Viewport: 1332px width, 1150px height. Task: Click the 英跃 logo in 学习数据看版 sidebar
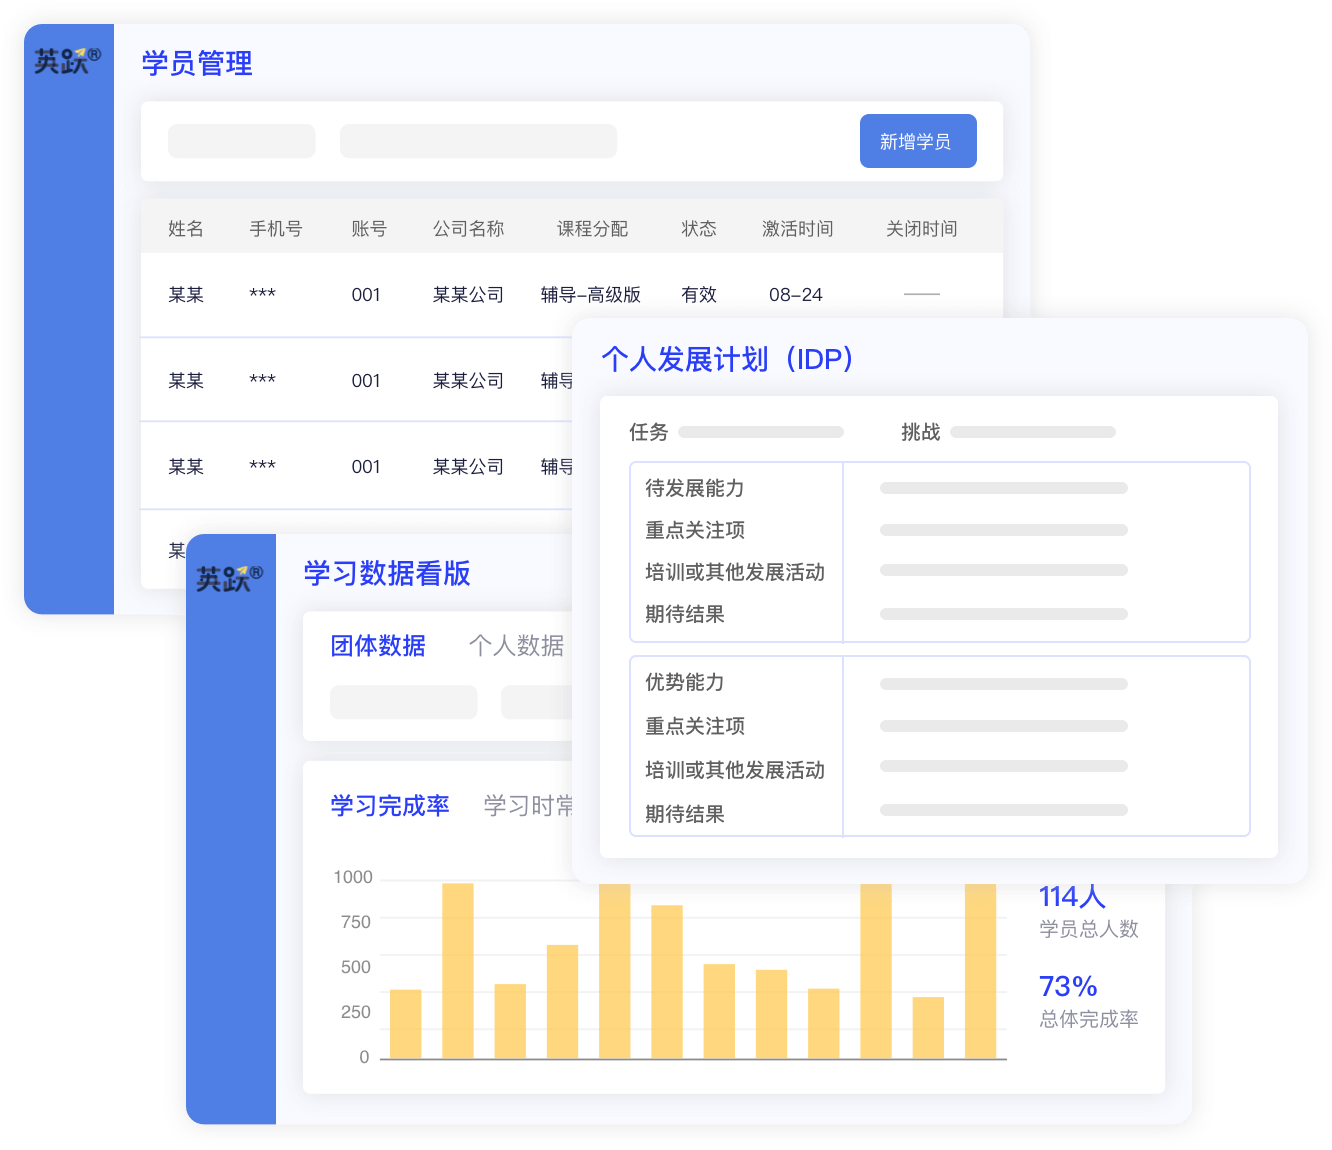click(229, 578)
